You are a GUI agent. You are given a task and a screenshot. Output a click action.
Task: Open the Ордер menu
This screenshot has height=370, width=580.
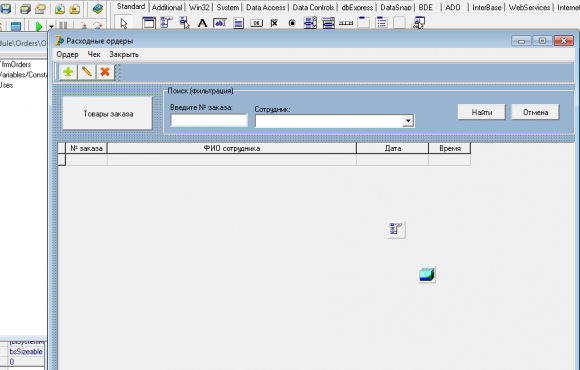coord(67,55)
